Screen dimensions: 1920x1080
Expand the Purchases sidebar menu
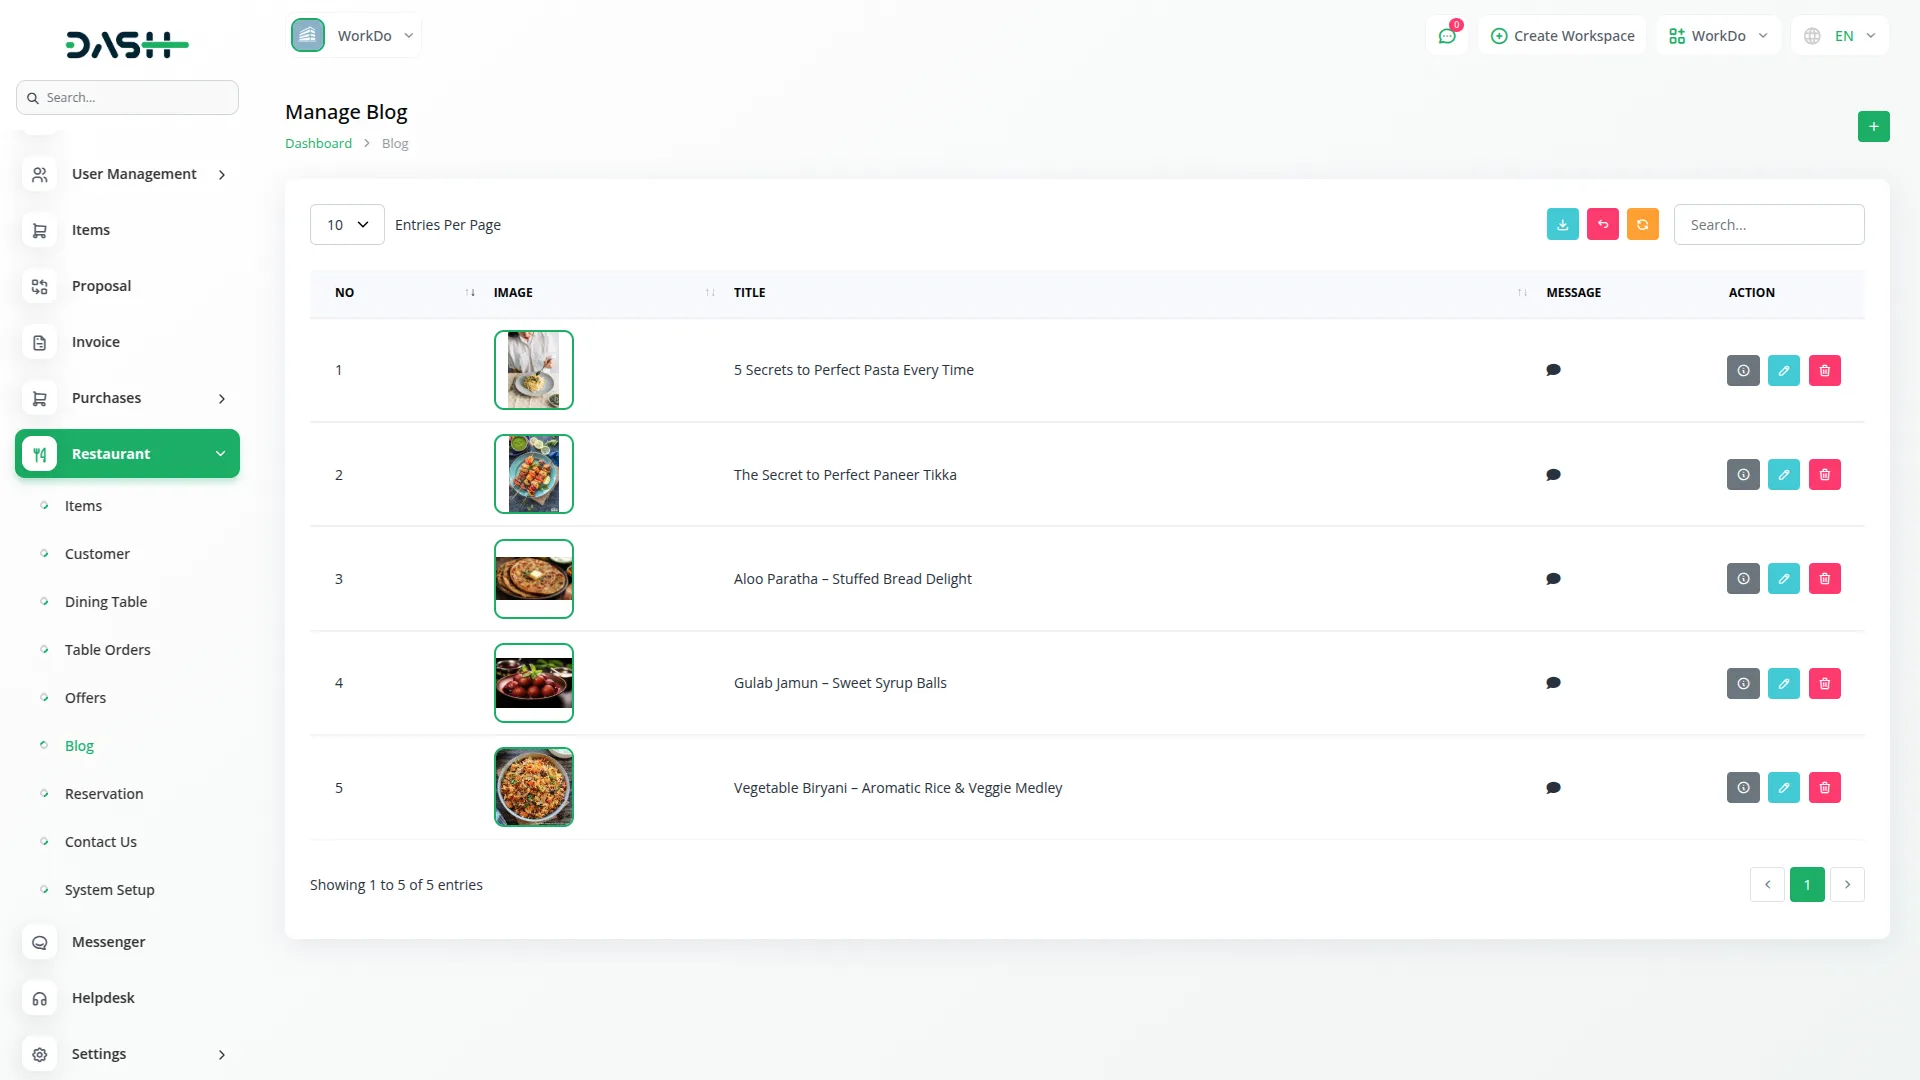[x=105, y=397]
